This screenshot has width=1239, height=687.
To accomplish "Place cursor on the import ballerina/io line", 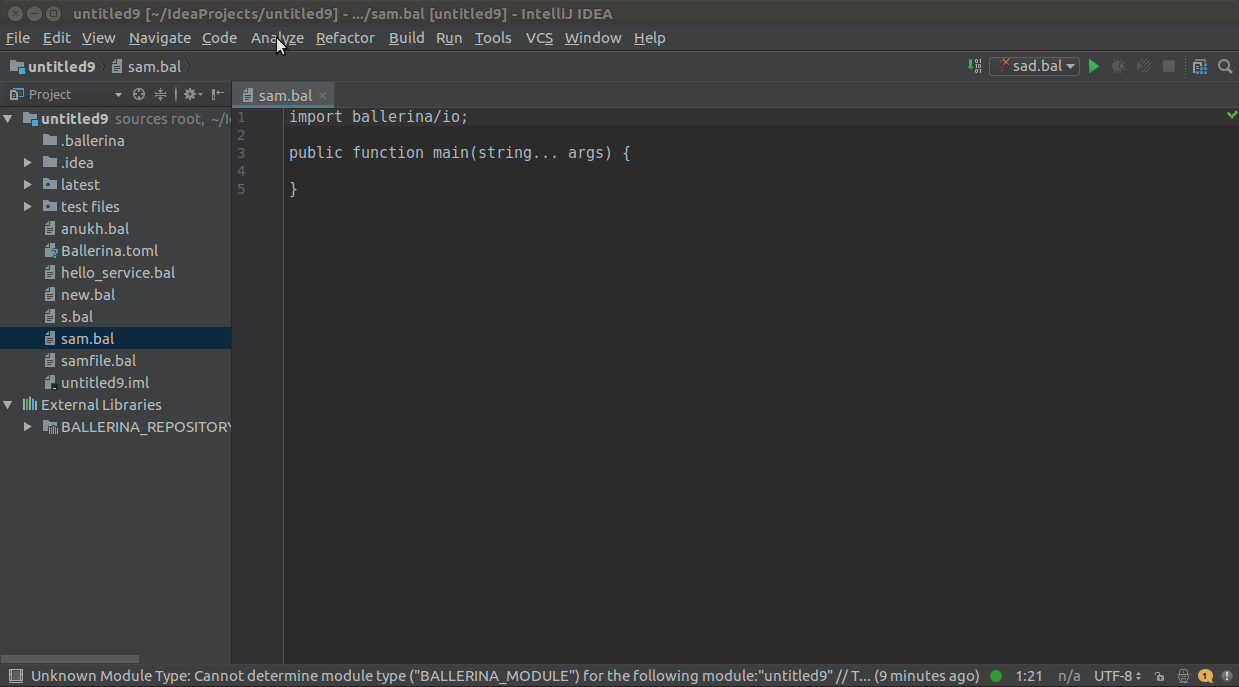I will point(378,117).
